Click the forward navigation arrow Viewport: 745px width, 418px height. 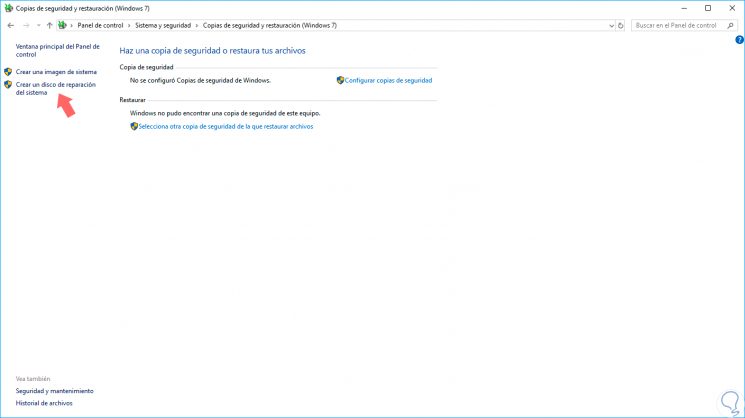click(x=26, y=26)
